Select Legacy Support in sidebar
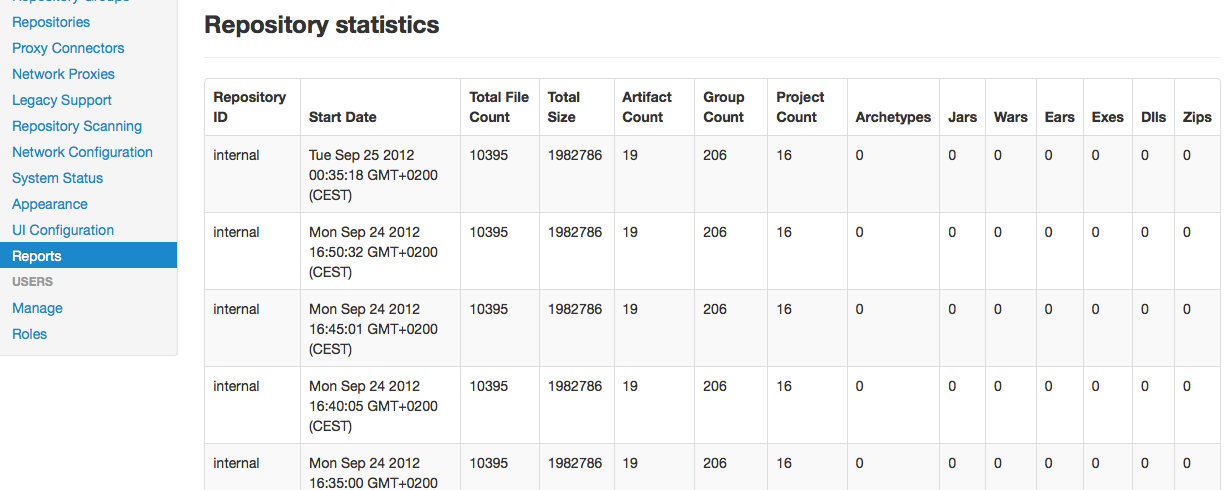This screenshot has width=1226, height=490. coord(62,100)
